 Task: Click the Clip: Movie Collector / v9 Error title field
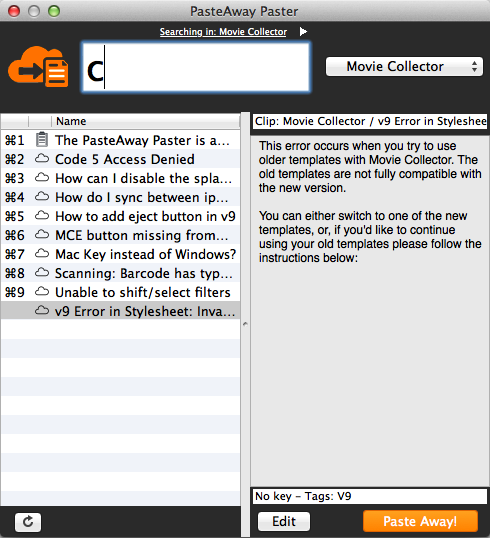pyautogui.click(x=370, y=121)
